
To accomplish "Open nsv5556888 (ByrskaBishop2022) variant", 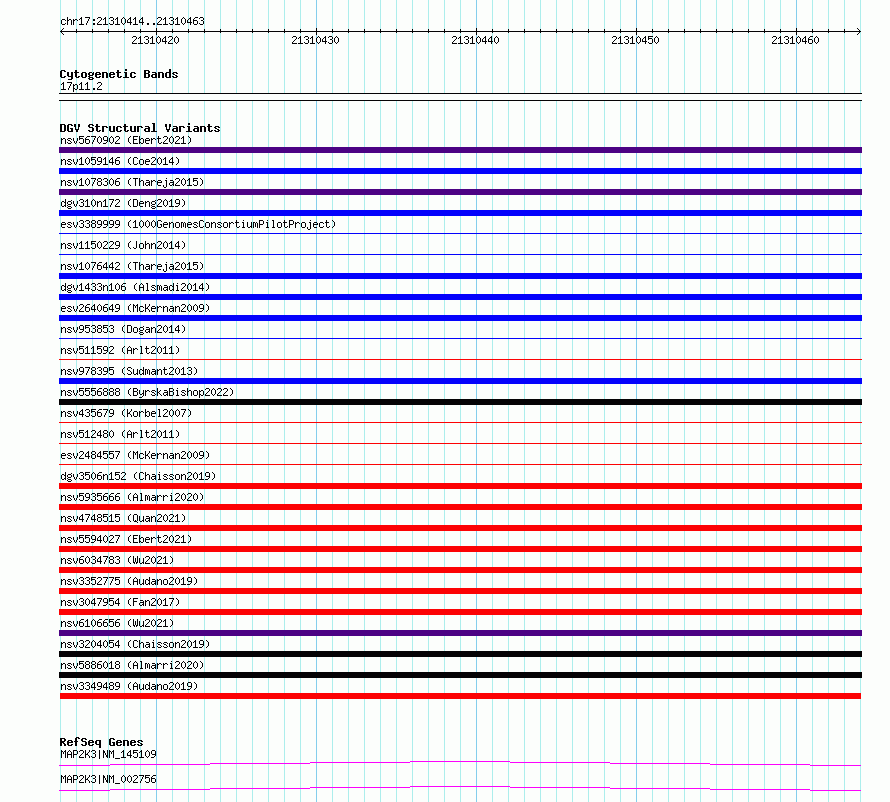I will [x=147, y=392].
